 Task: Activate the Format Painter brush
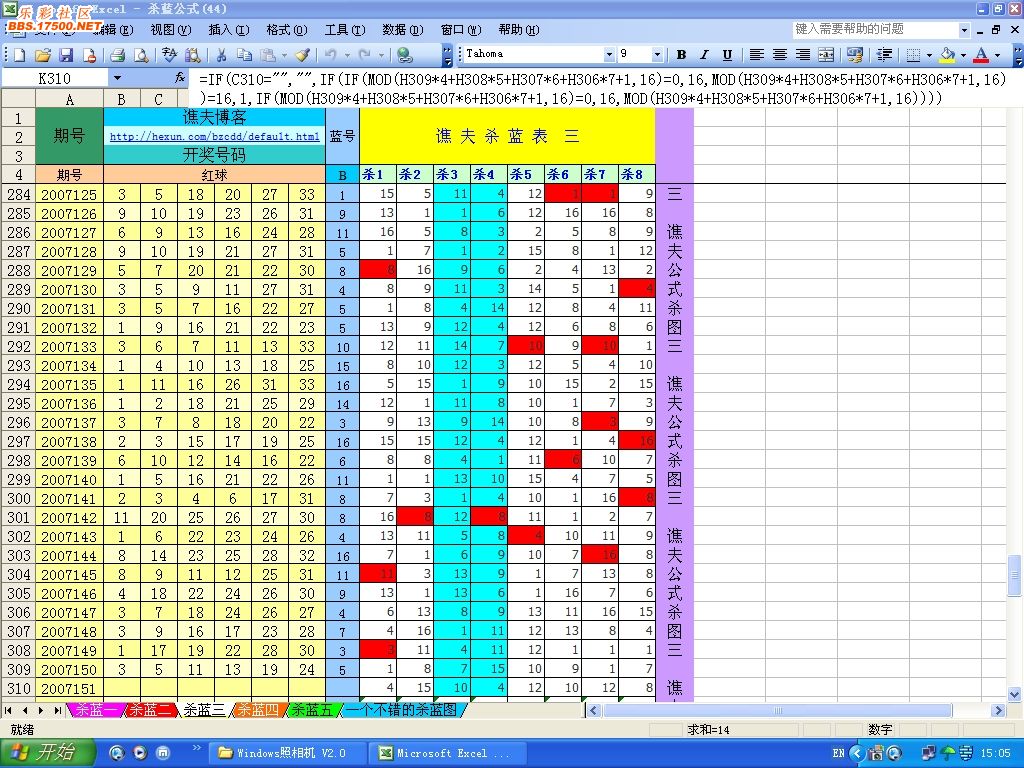coord(302,55)
